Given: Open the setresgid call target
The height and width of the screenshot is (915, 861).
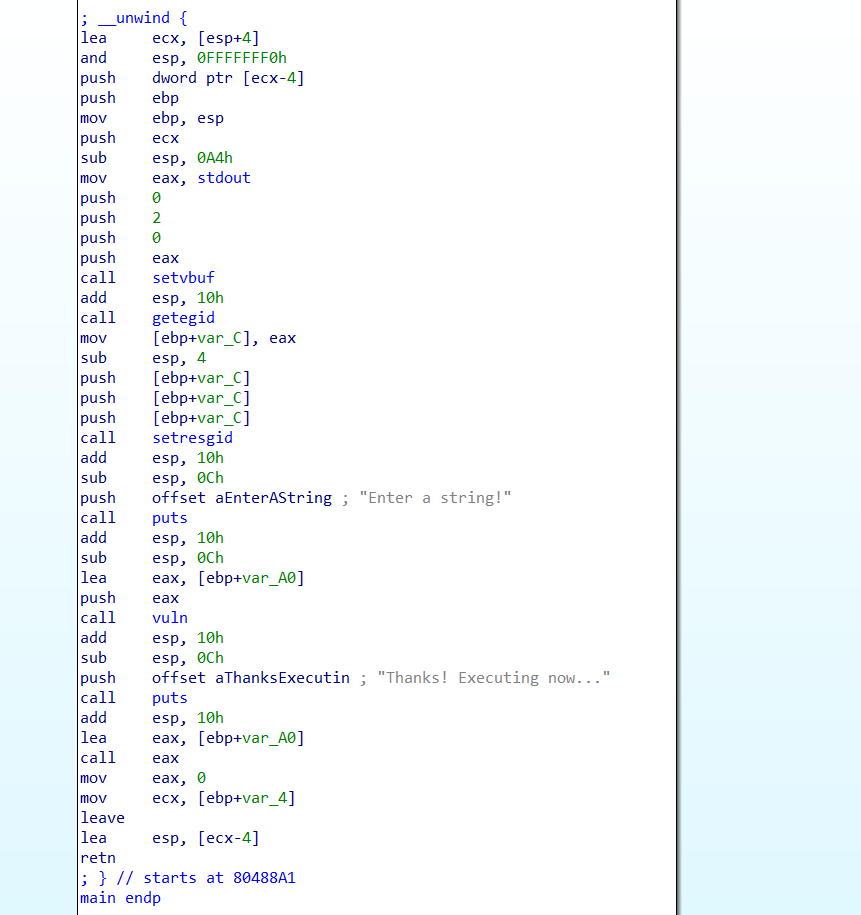Looking at the screenshot, I should click(x=192, y=438).
